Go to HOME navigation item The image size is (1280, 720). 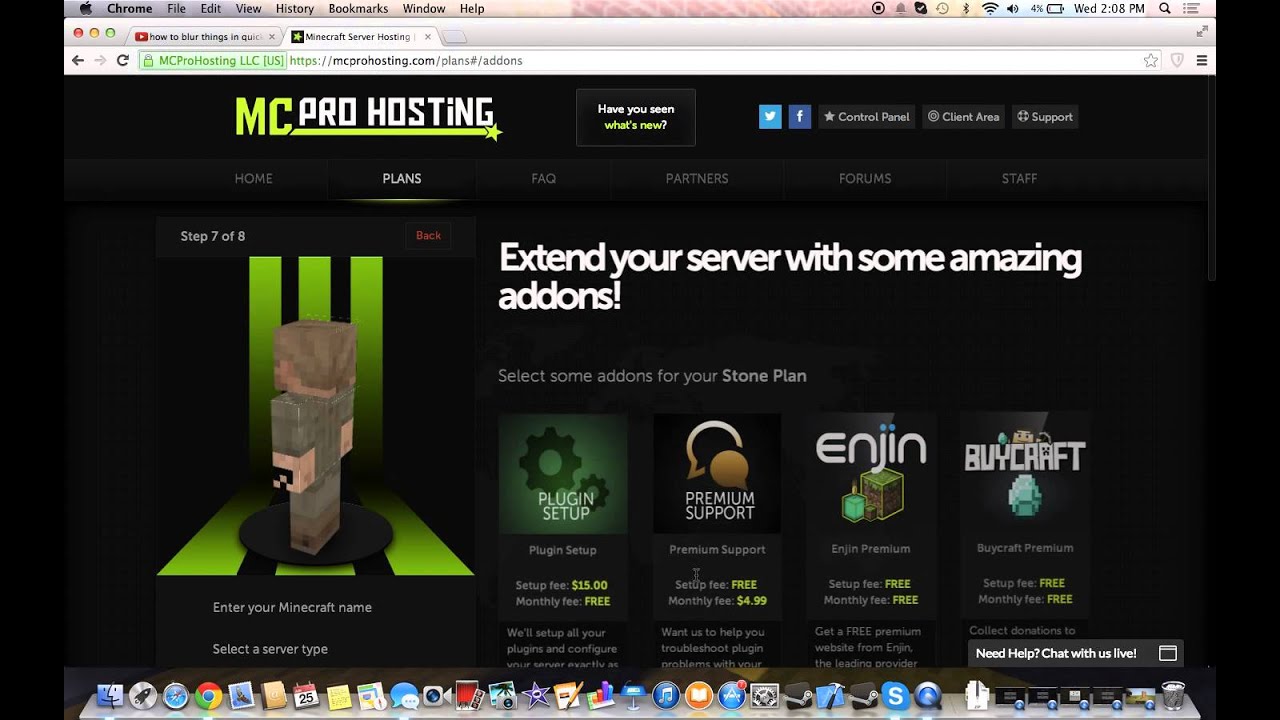pos(253,178)
